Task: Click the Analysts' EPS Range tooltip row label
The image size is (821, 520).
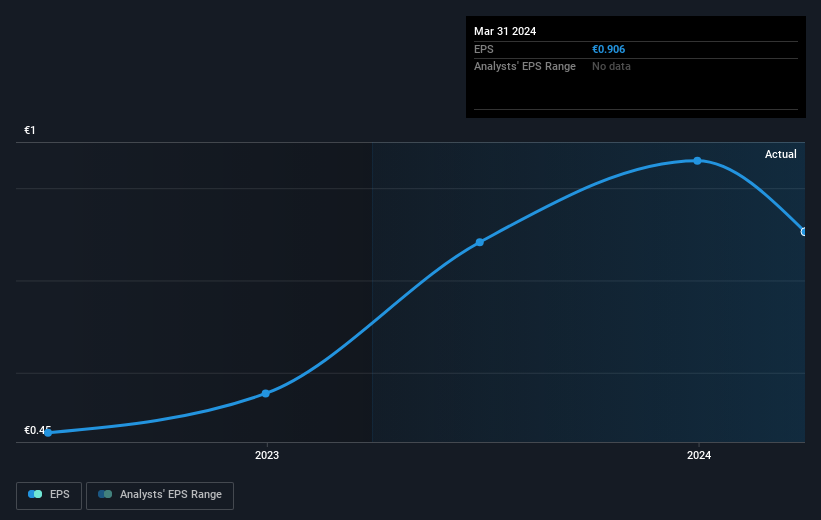Action: click(x=525, y=67)
